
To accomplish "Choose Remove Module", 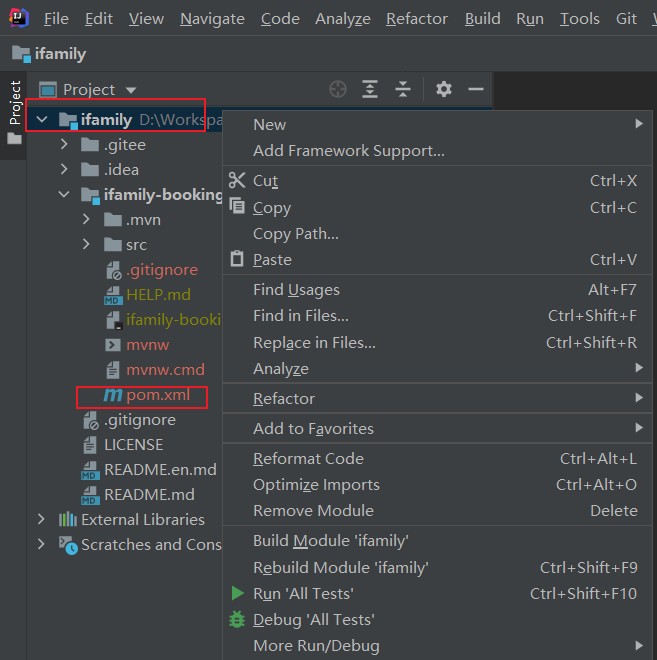I will (437, 510).
